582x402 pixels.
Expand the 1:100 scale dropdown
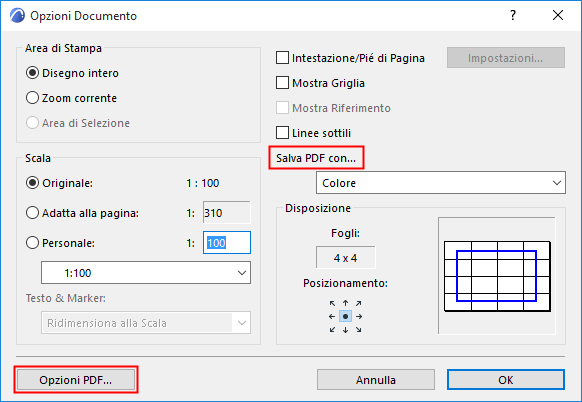click(x=146, y=273)
